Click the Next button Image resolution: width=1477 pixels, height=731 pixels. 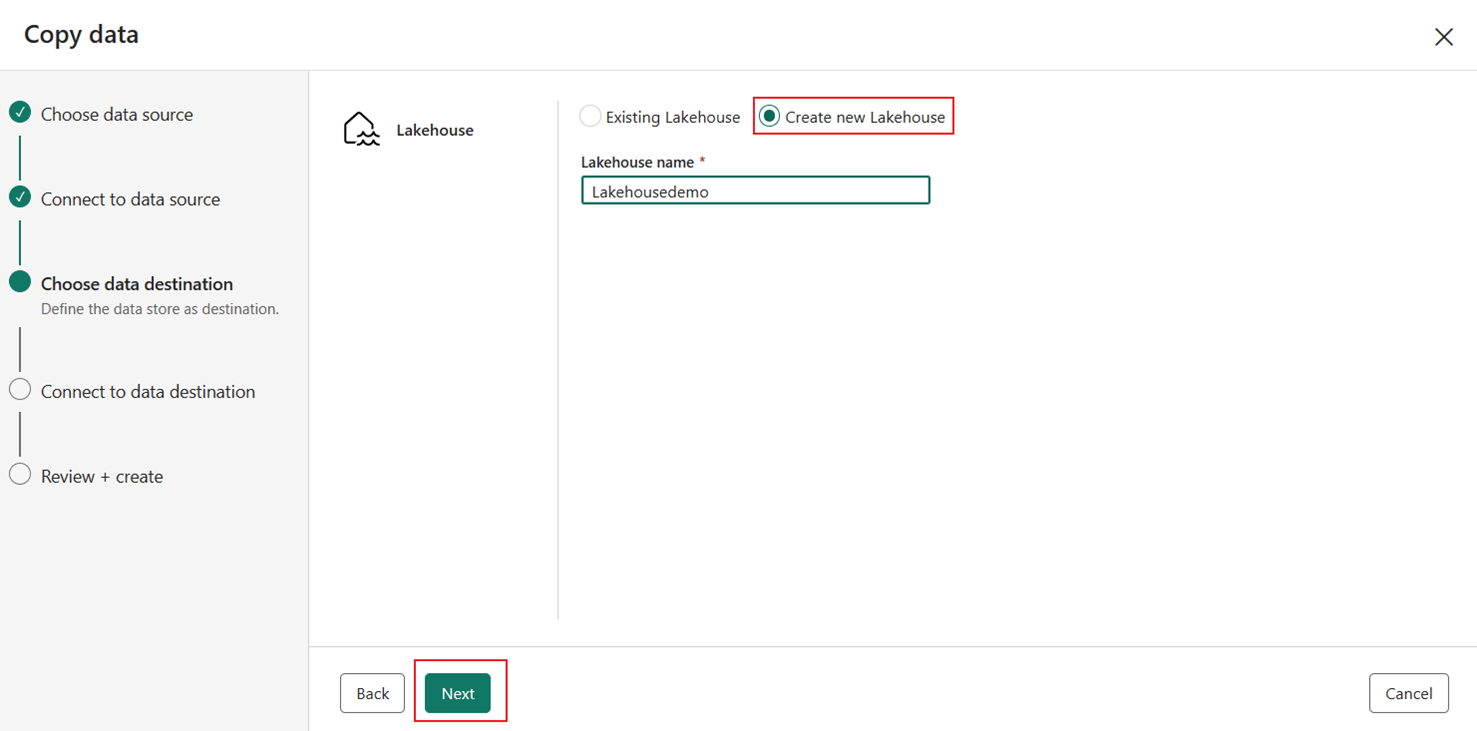[458, 693]
